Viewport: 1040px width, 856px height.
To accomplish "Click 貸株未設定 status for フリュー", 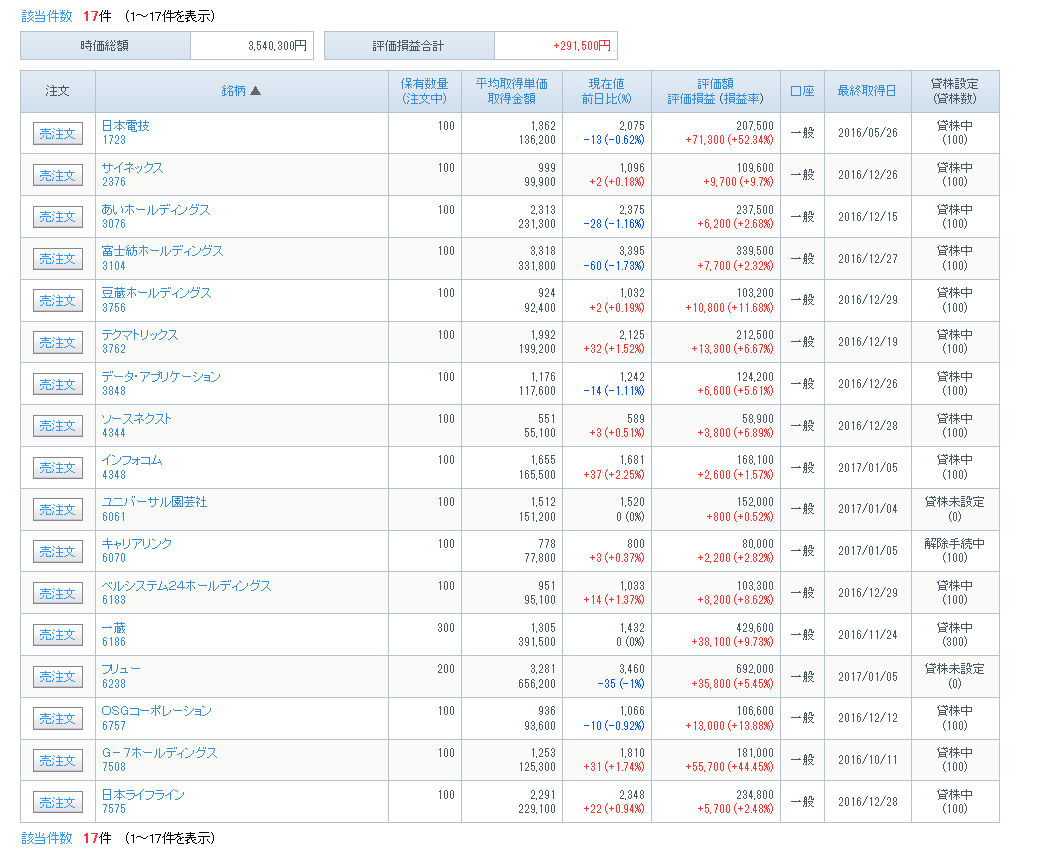I will (954, 669).
